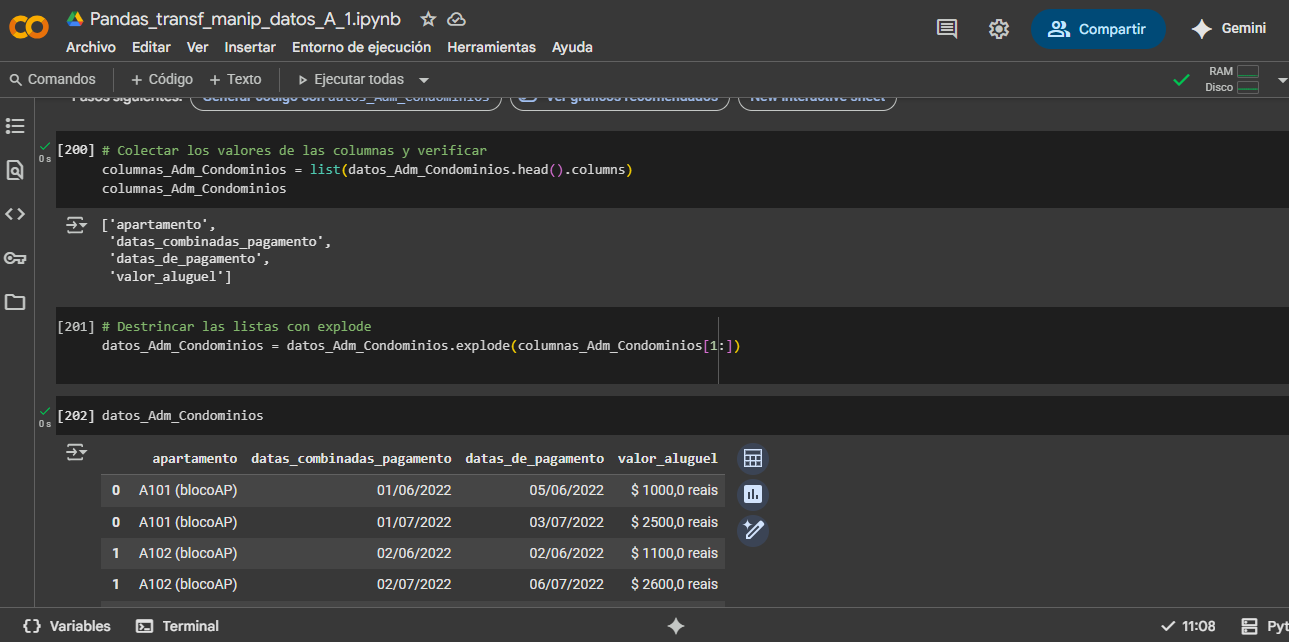
Task: Open the Colab home logo
Action: (x=28, y=29)
